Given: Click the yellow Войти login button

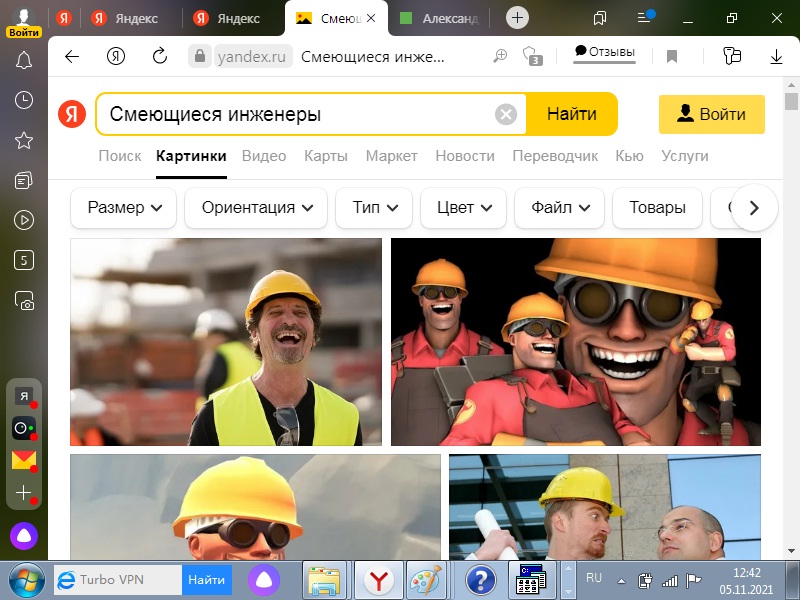Looking at the screenshot, I should coord(712,114).
